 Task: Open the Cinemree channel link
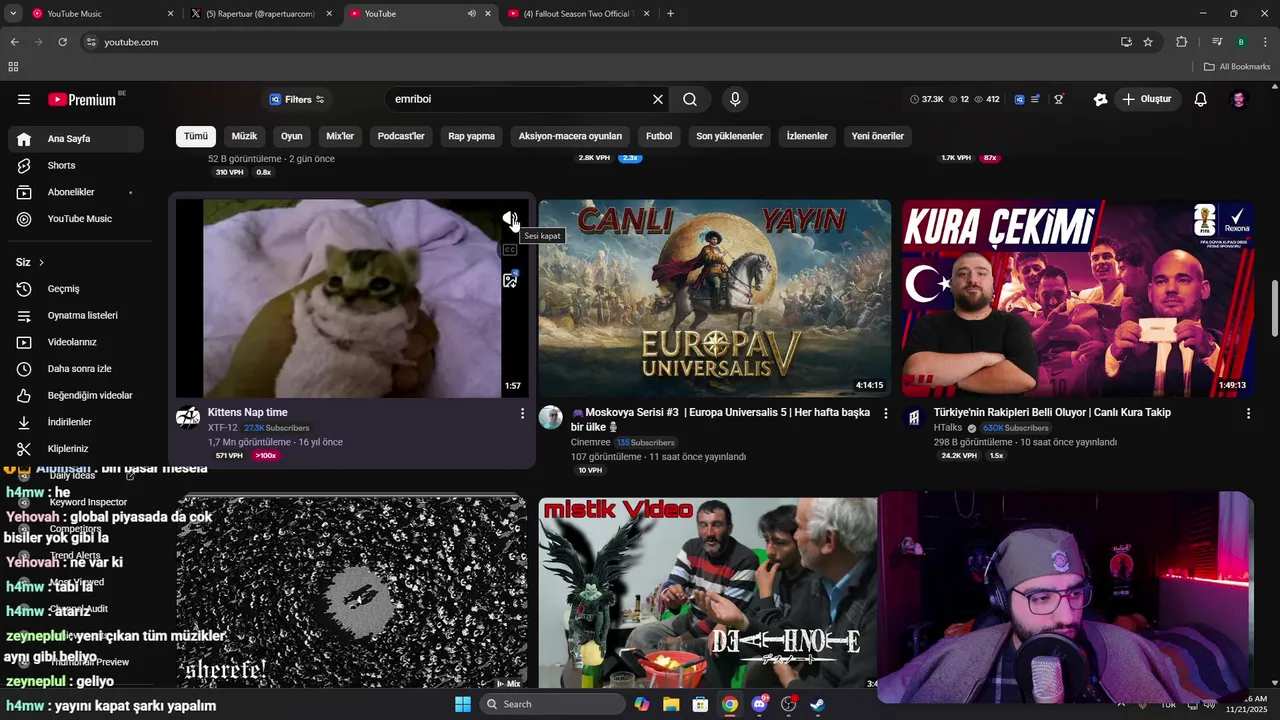point(590,442)
